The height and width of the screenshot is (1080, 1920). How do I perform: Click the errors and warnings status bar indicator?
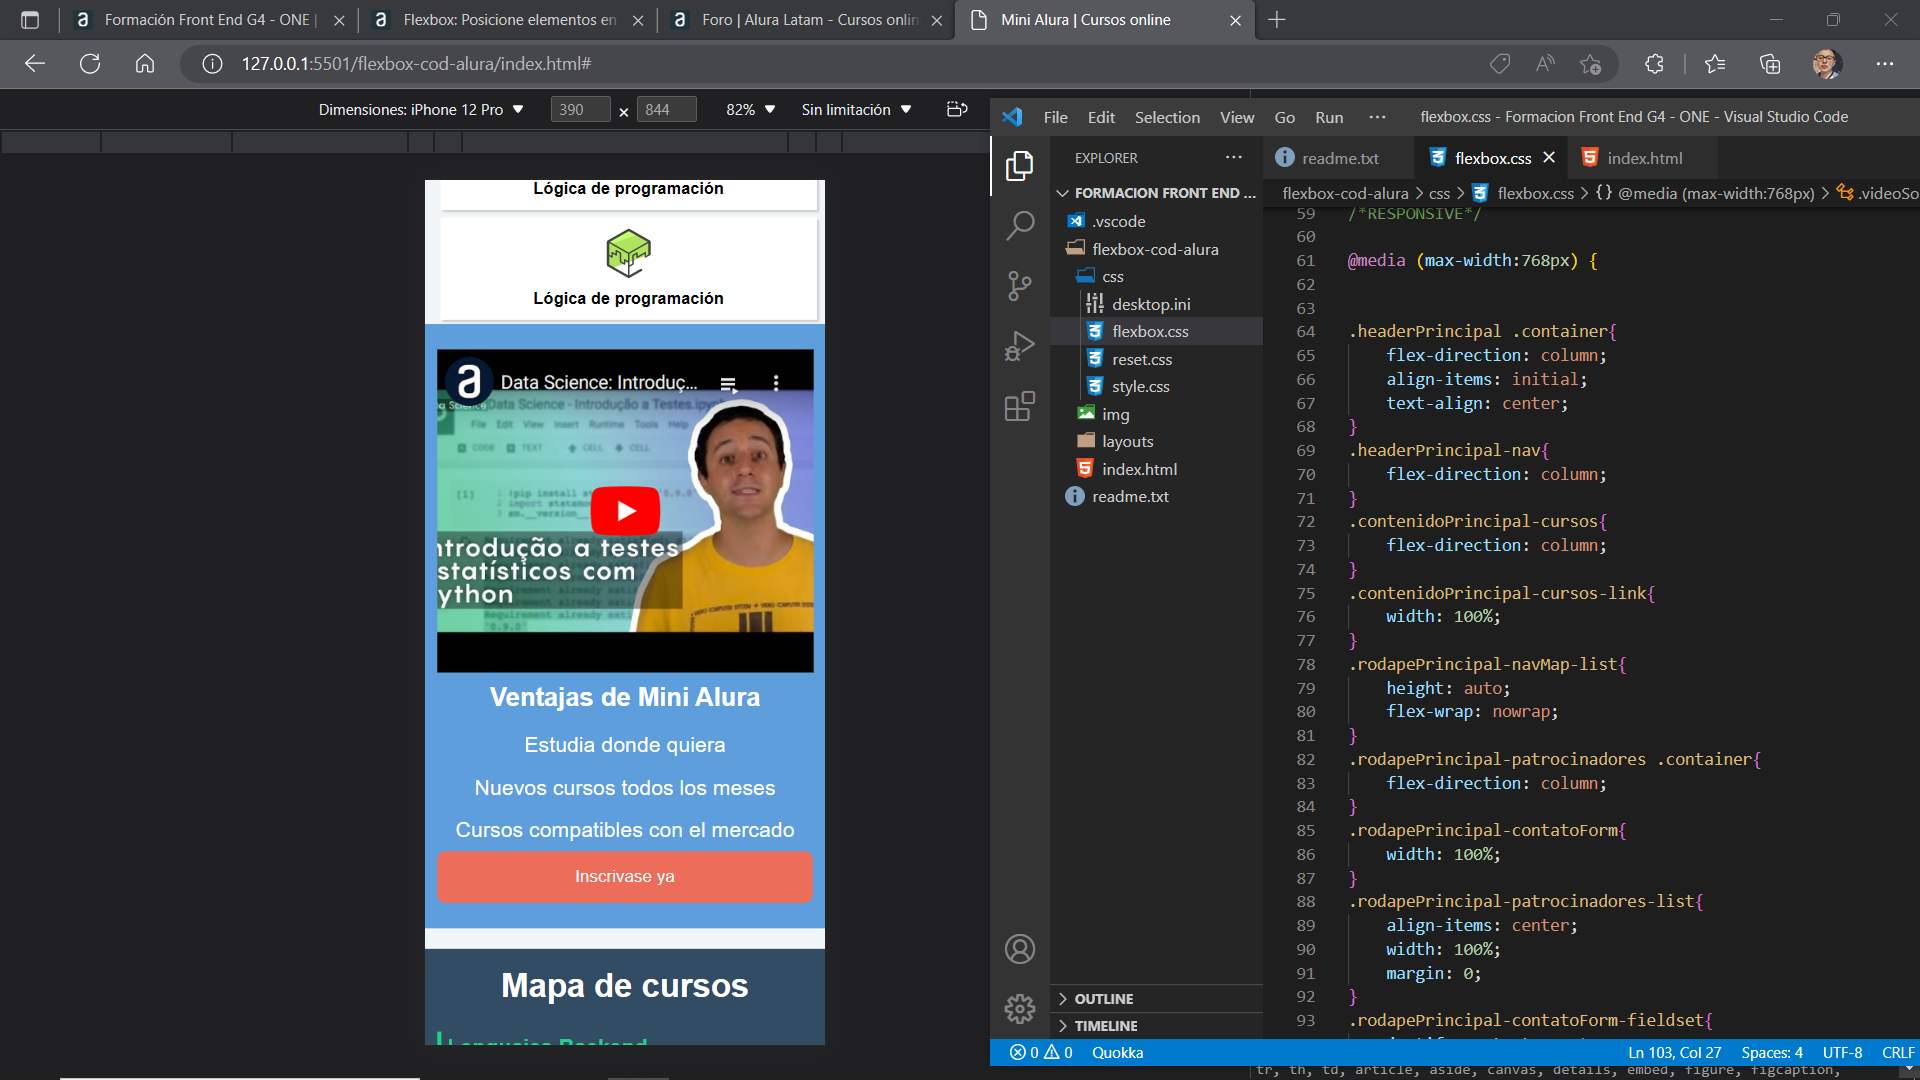point(1041,1053)
